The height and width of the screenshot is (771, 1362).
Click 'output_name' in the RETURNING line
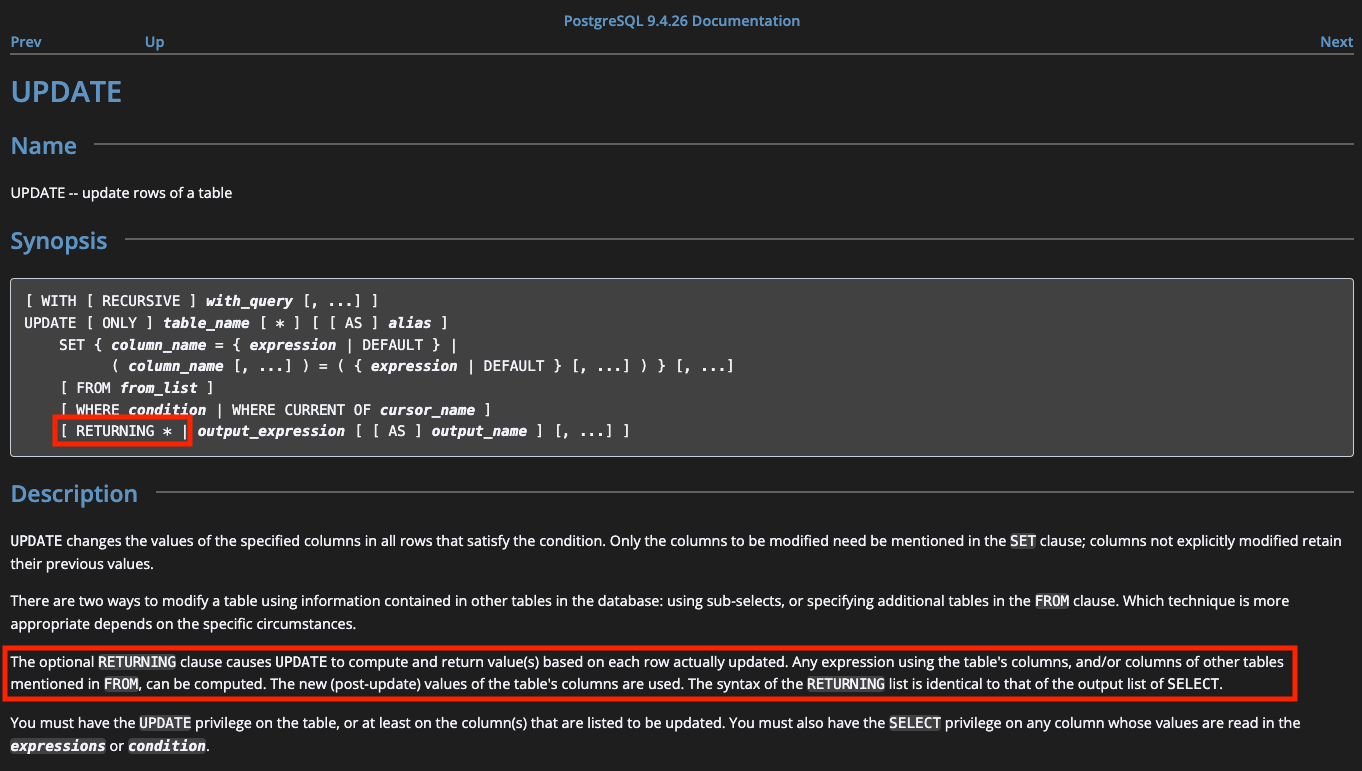[479, 431]
